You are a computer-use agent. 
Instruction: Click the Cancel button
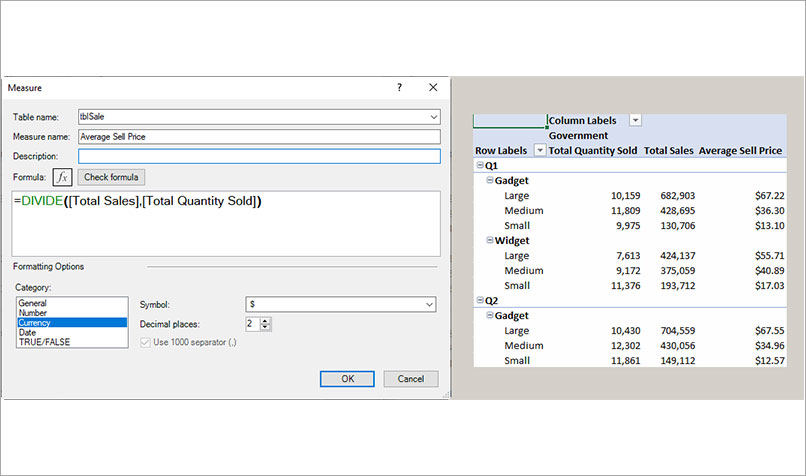[x=411, y=379]
